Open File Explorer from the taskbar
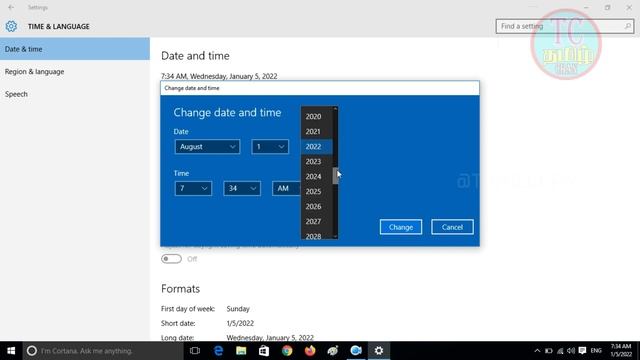Image resolution: width=640 pixels, height=360 pixels. tap(241, 351)
